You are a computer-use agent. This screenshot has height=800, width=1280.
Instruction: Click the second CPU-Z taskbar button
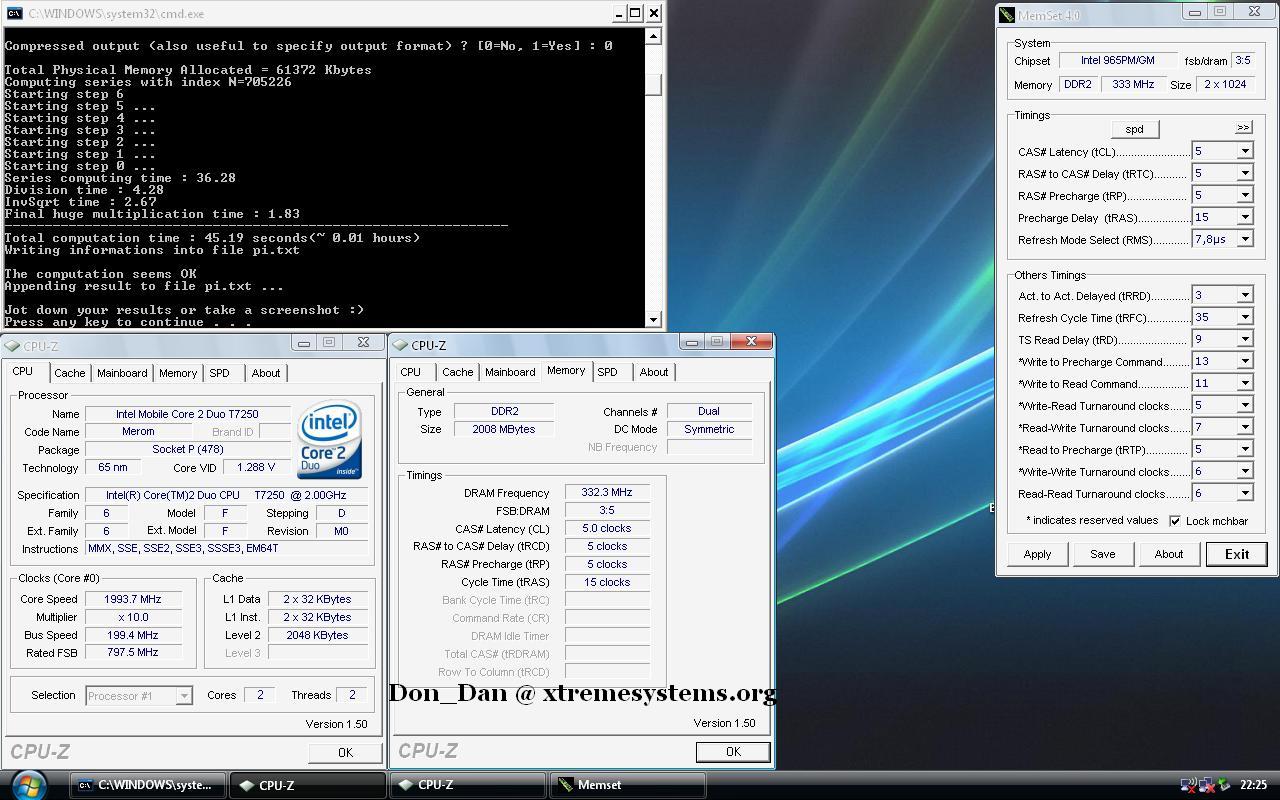pyautogui.click(x=467, y=785)
